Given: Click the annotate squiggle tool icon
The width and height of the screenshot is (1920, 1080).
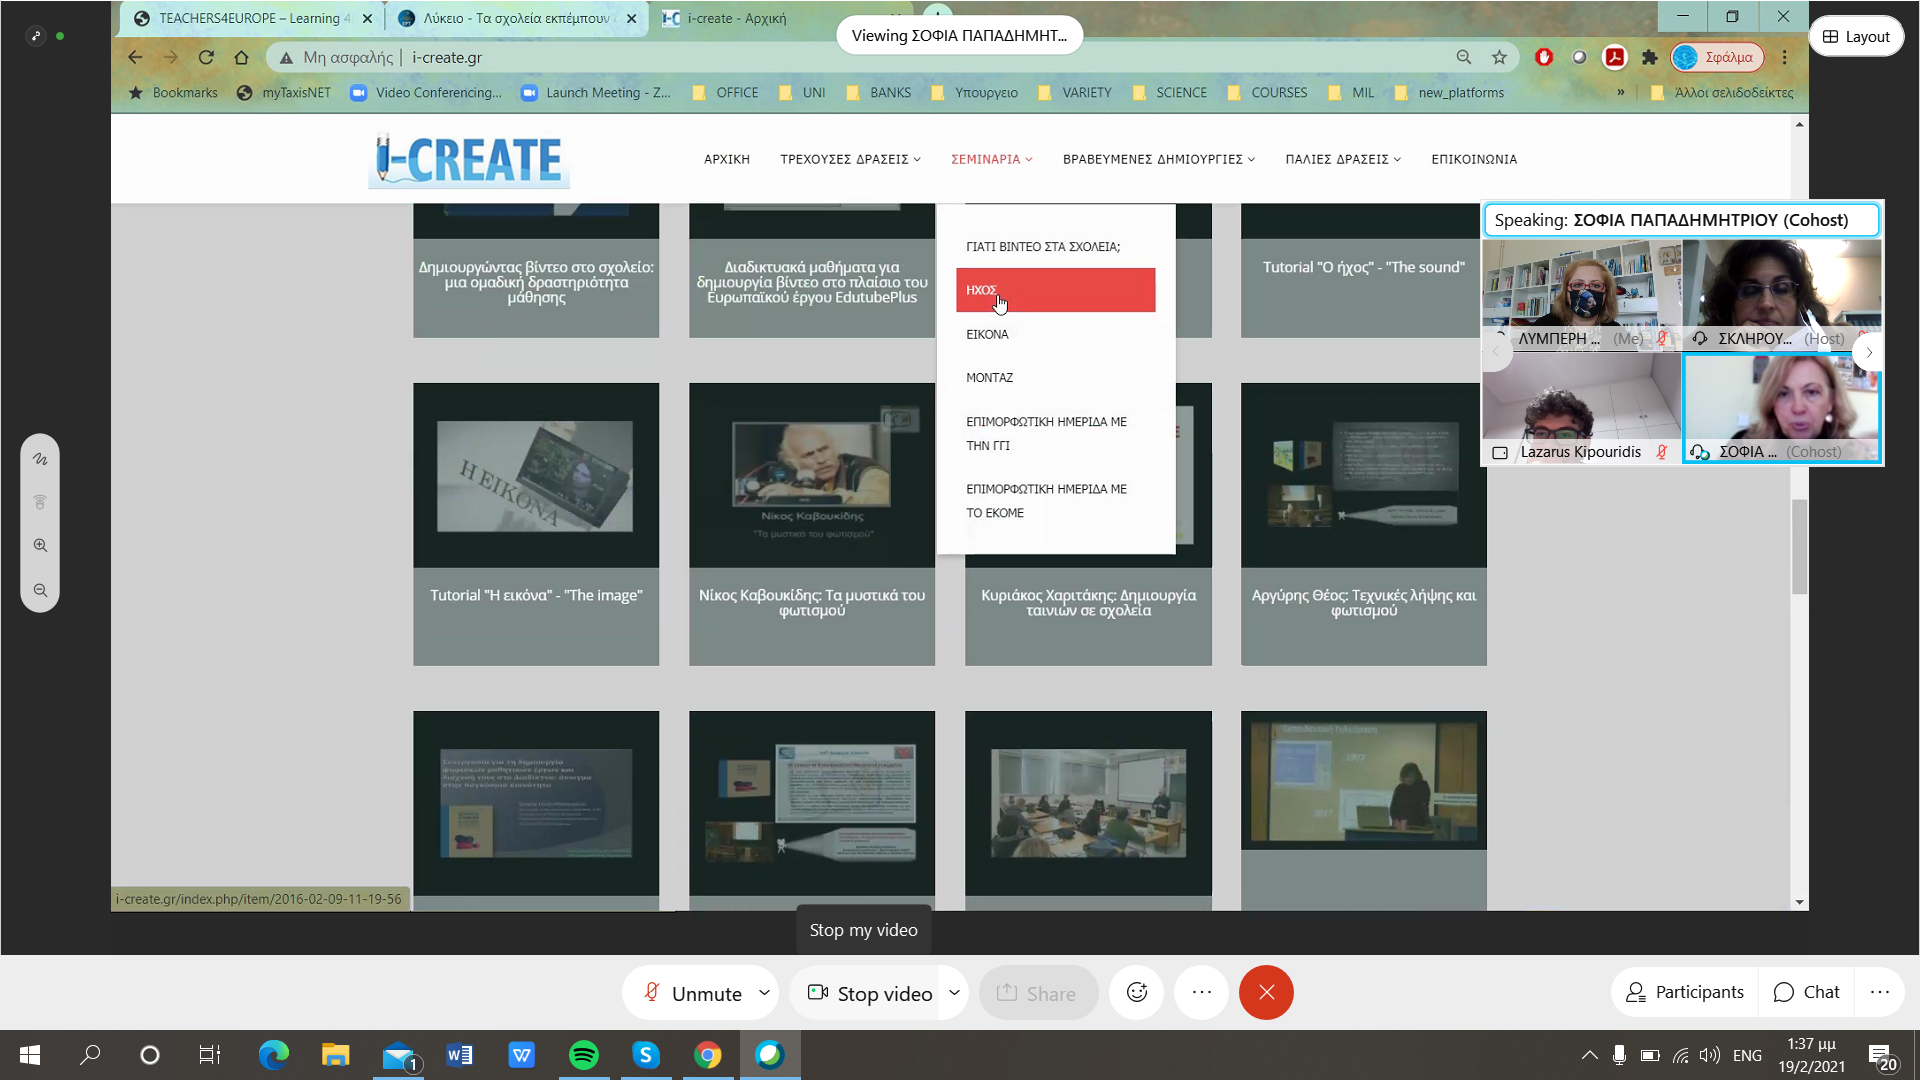Looking at the screenshot, I should (x=40, y=459).
